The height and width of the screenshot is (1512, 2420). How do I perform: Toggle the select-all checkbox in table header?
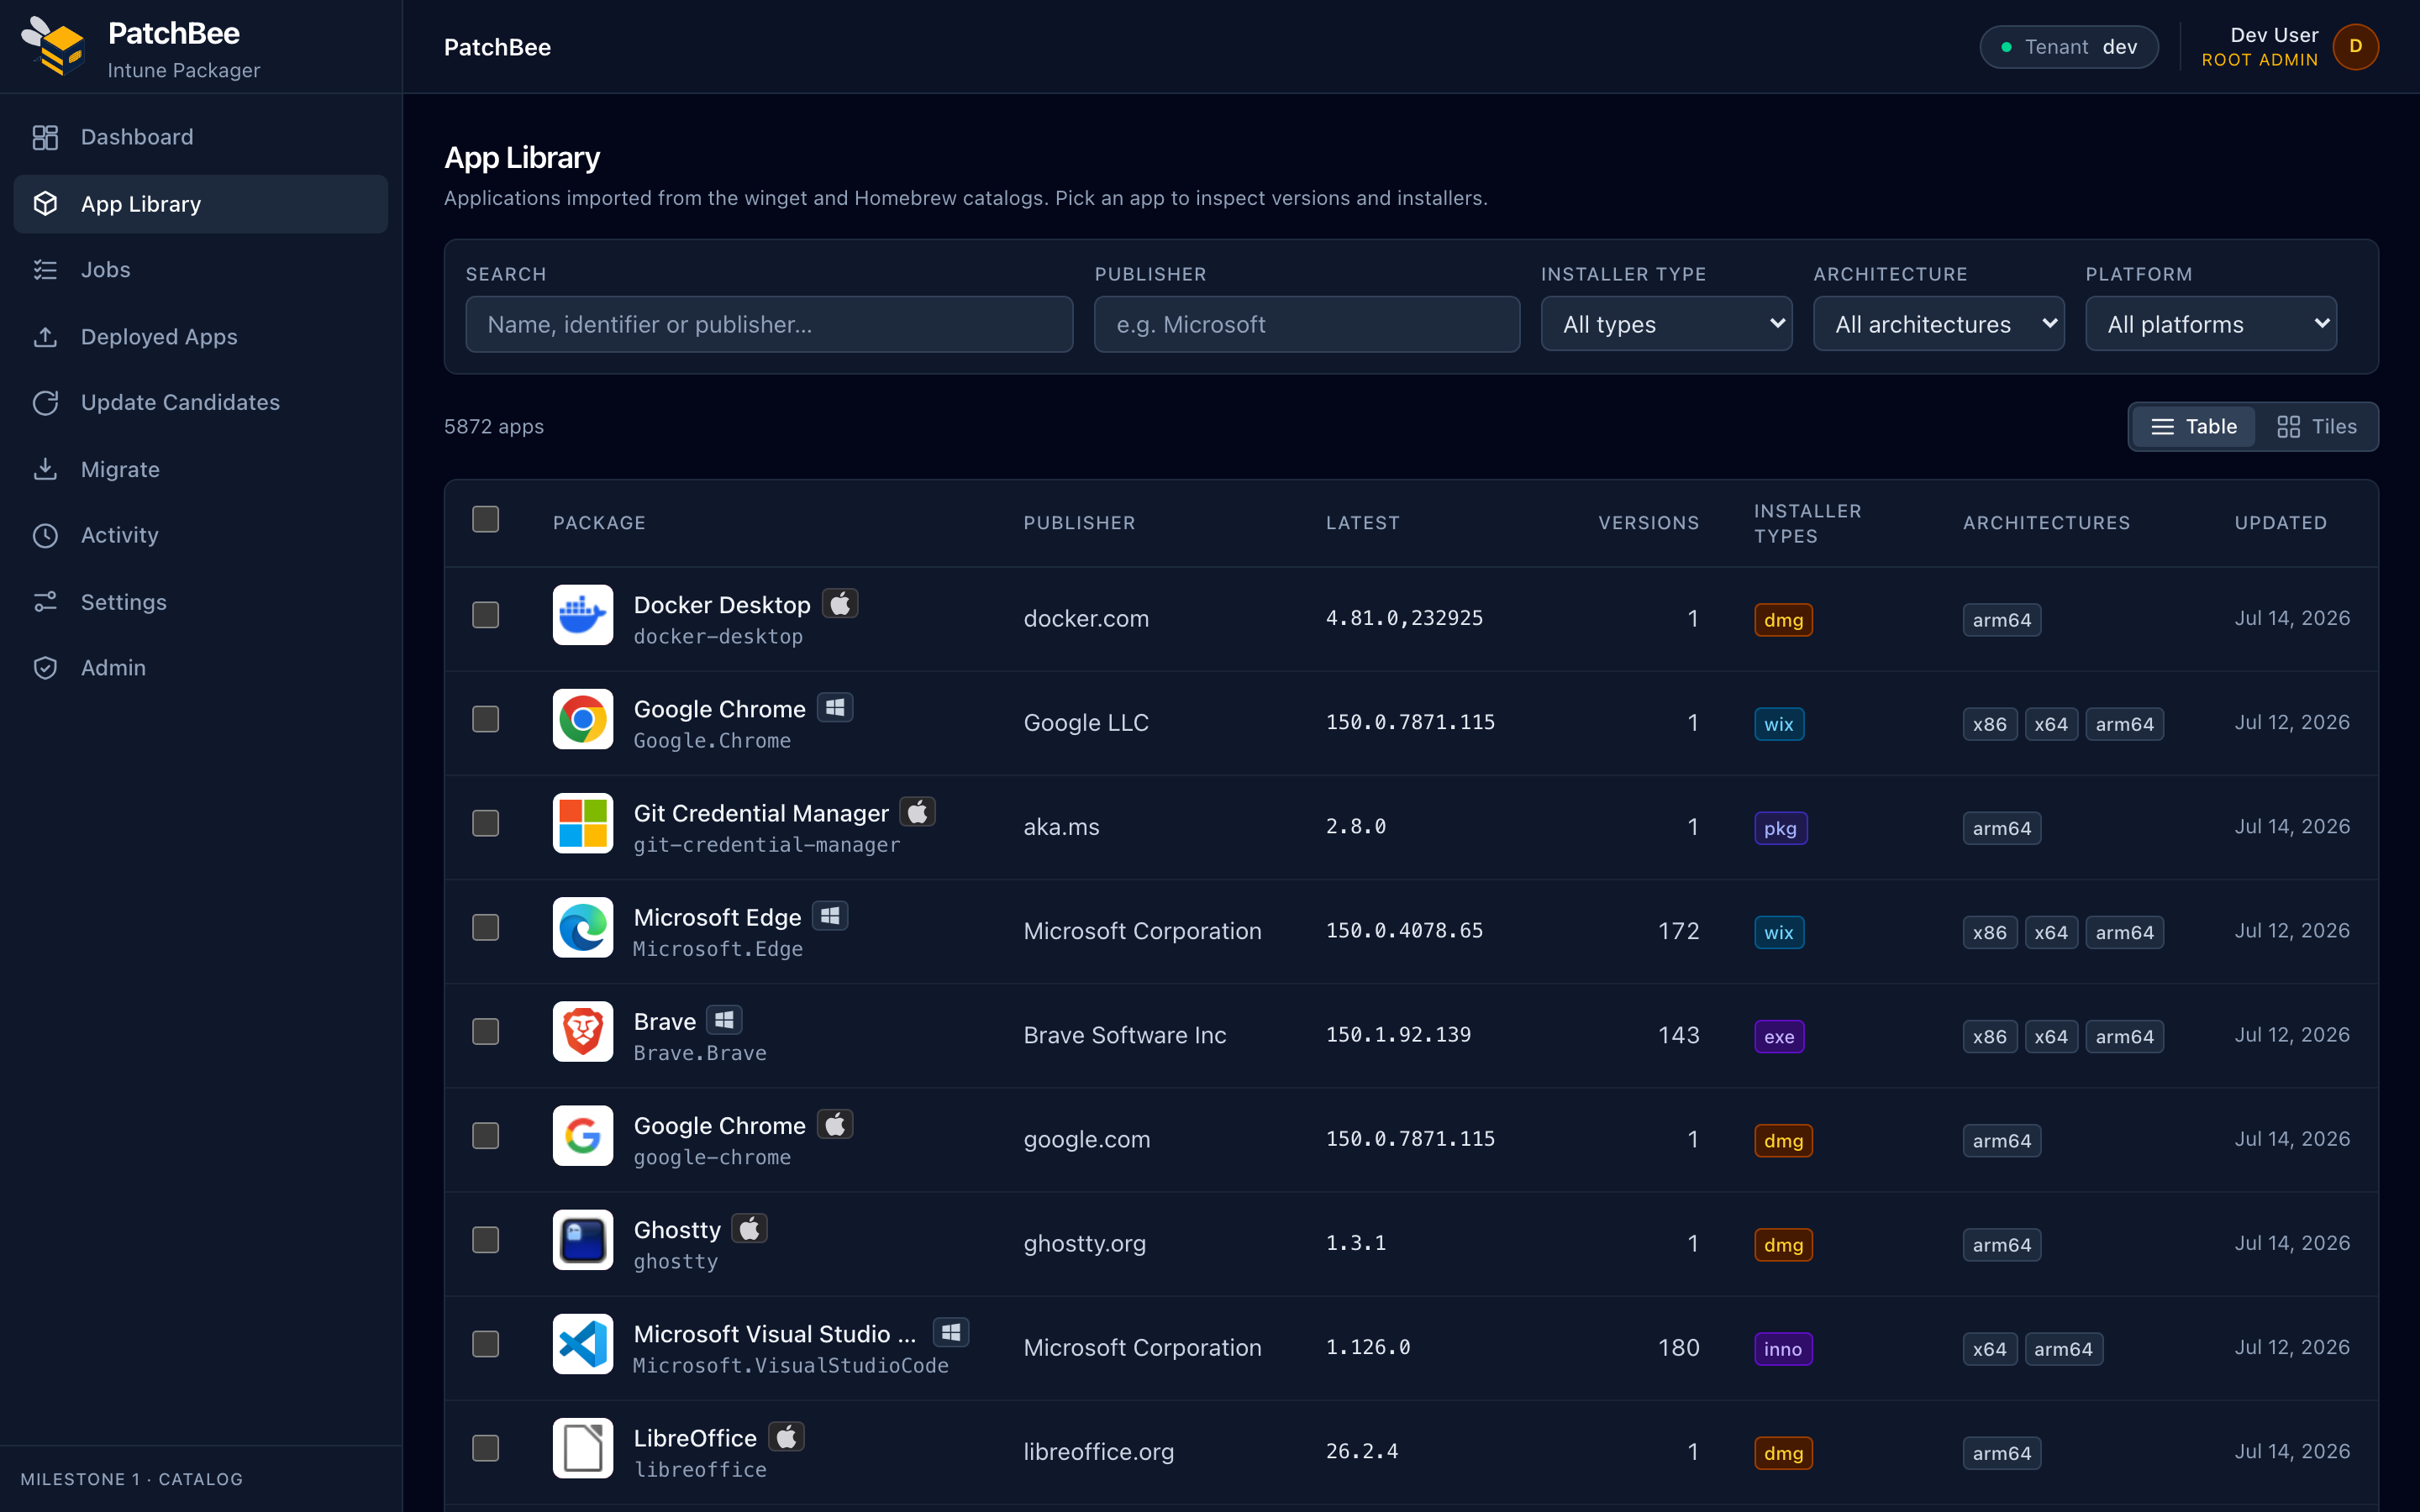pos(485,519)
